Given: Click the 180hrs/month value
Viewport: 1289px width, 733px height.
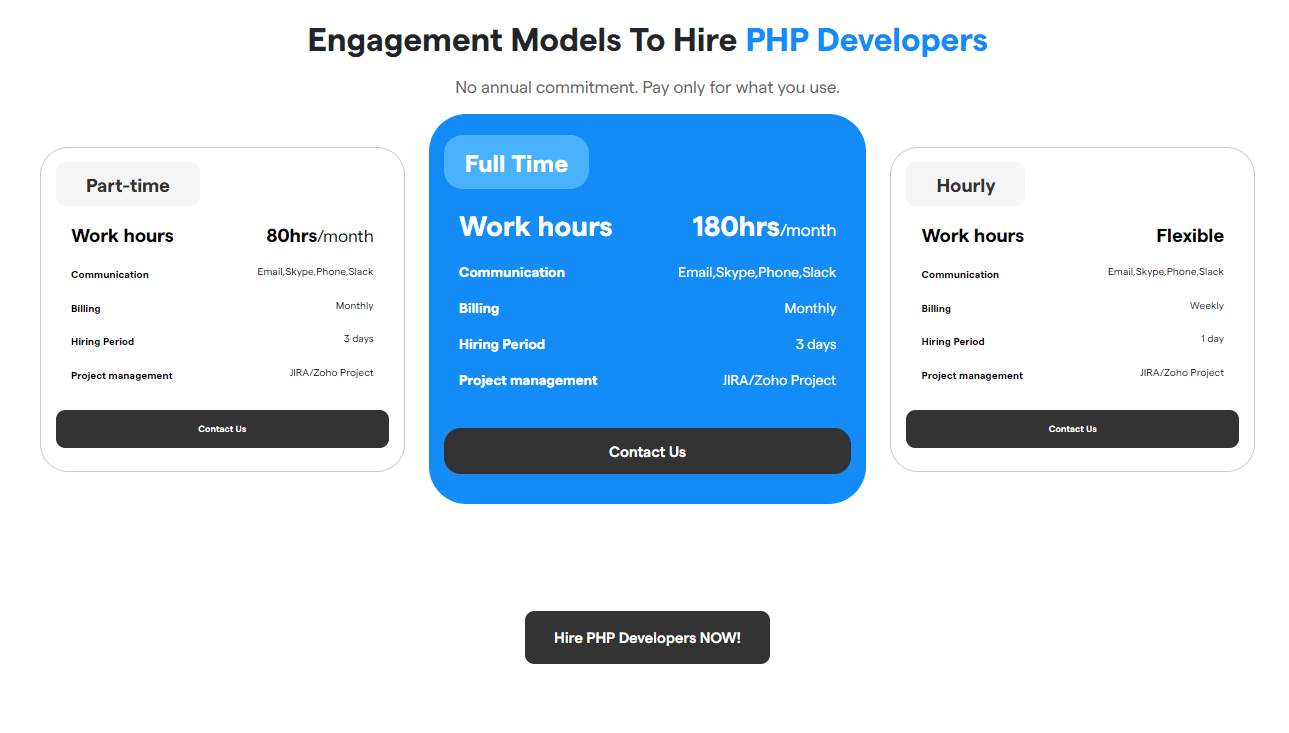Looking at the screenshot, I should (764, 227).
